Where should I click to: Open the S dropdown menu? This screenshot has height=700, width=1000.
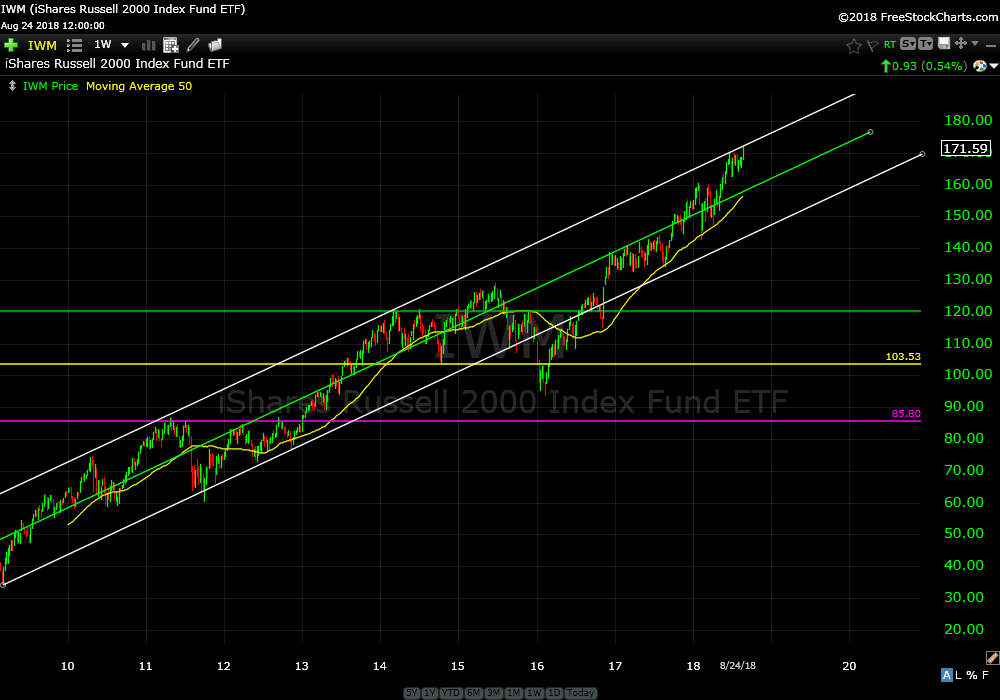907,44
